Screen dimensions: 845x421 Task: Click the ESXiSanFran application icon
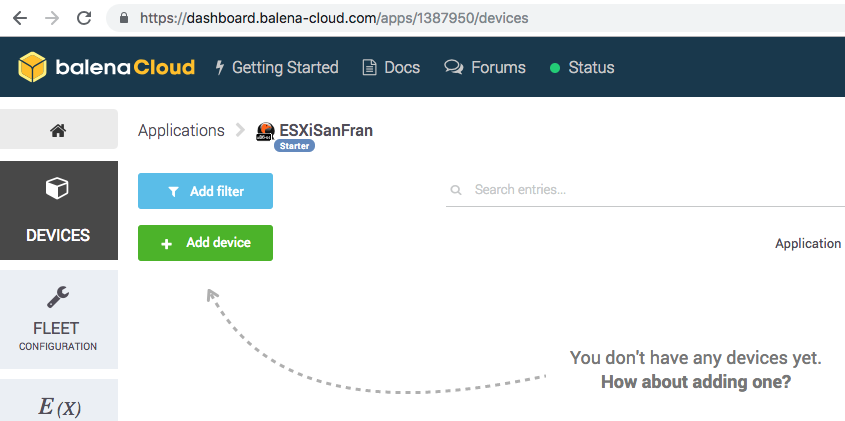pos(265,131)
